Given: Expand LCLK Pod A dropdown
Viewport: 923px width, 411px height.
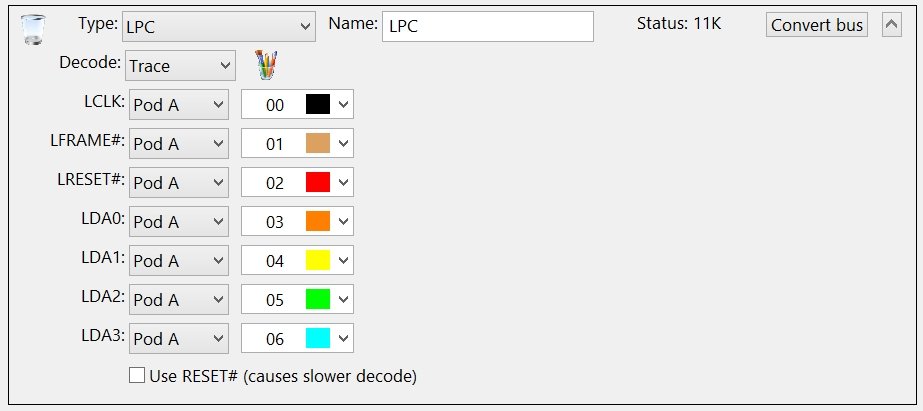Looking at the screenshot, I should 180,105.
